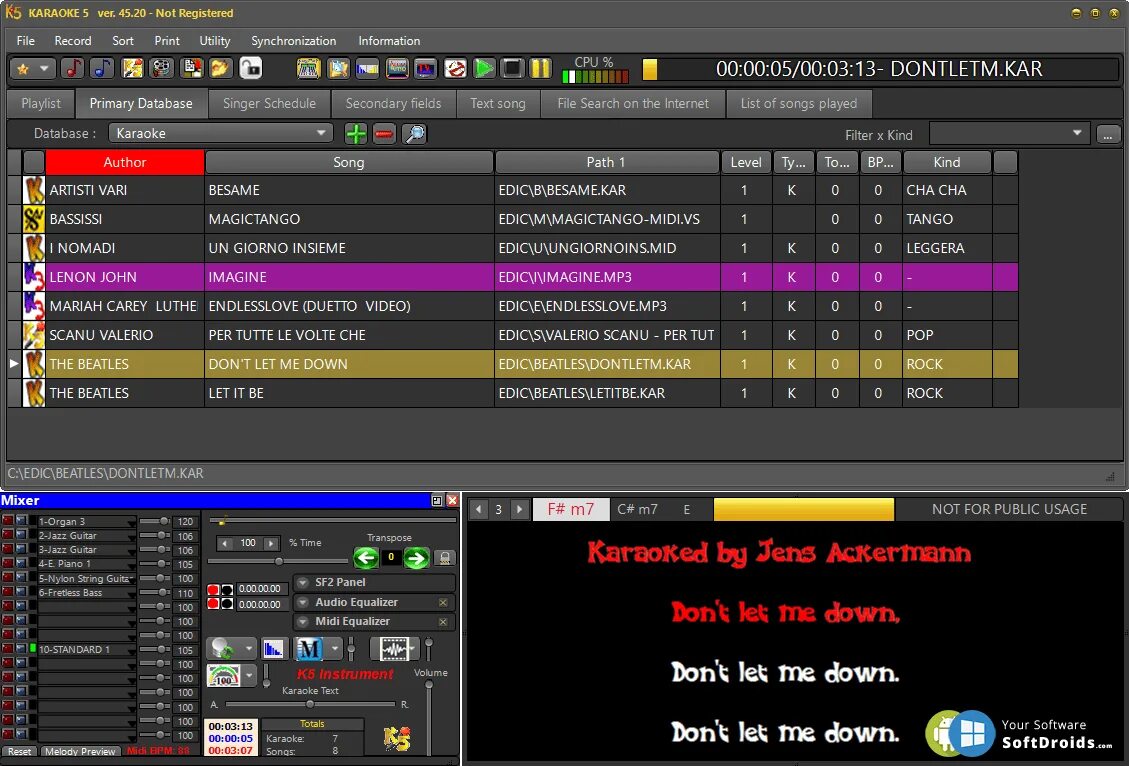The width and height of the screenshot is (1129, 766).
Task: Toggle blue solo button for 2-Jazz Guitar
Action: (21, 535)
